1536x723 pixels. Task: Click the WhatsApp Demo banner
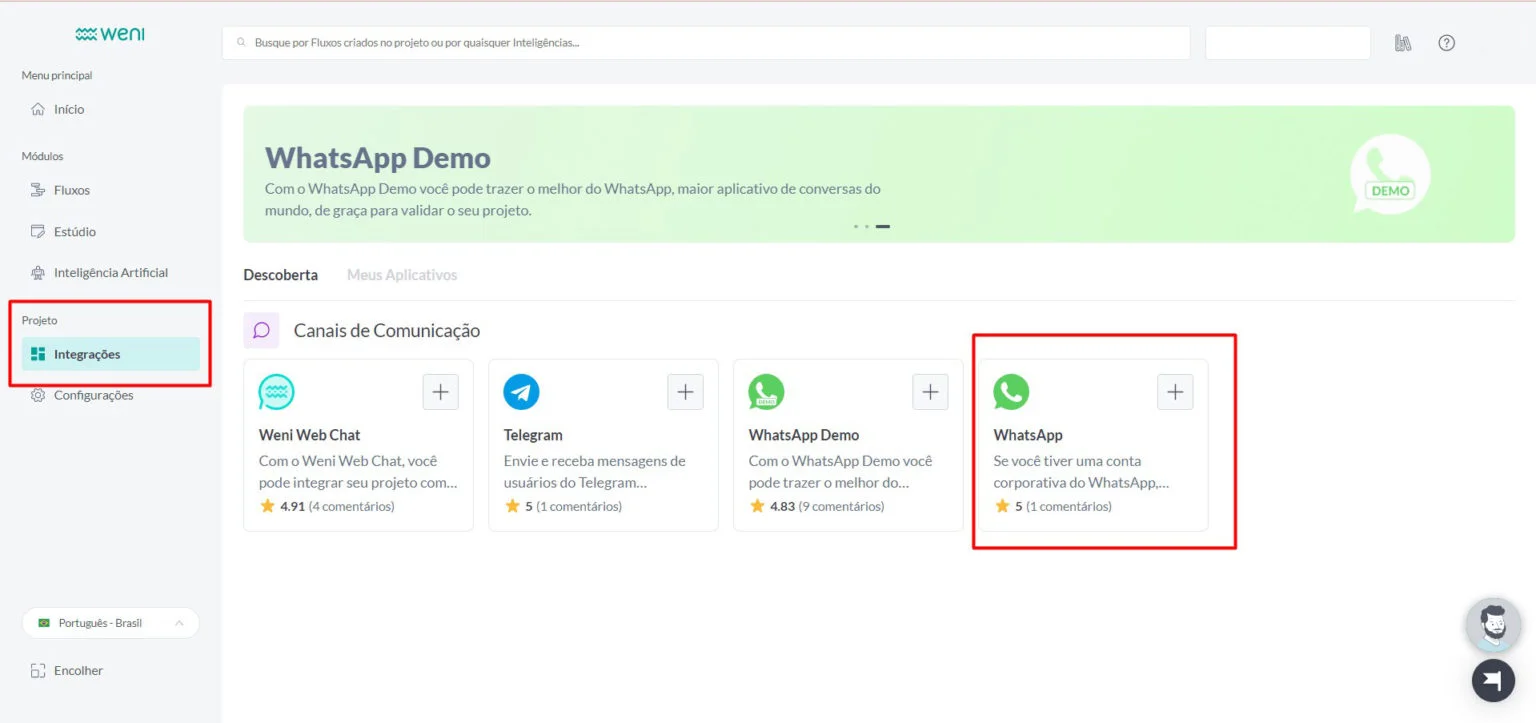coord(879,174)
